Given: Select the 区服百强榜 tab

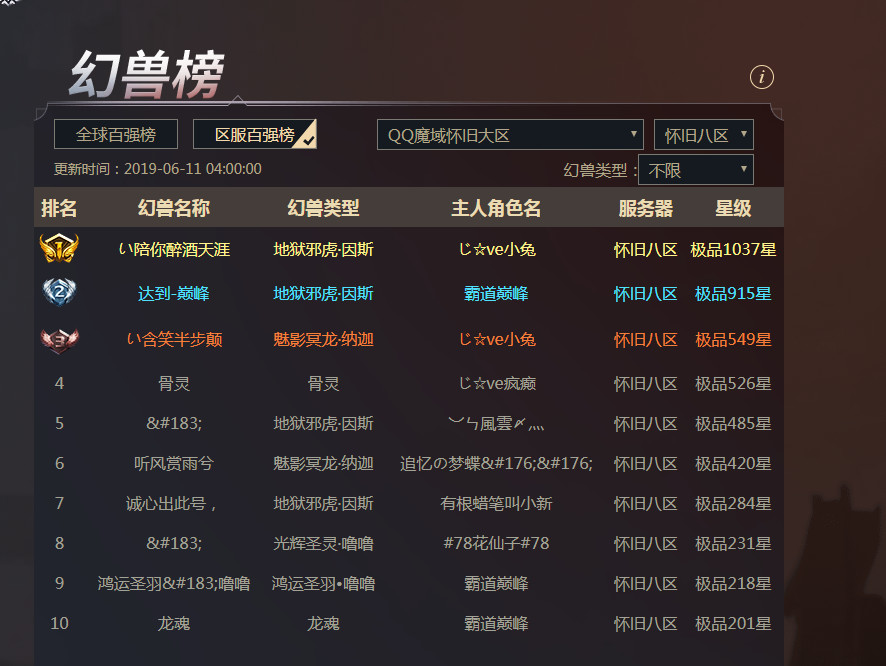Looking at the screenshot, I should click(x=255, y=134).
